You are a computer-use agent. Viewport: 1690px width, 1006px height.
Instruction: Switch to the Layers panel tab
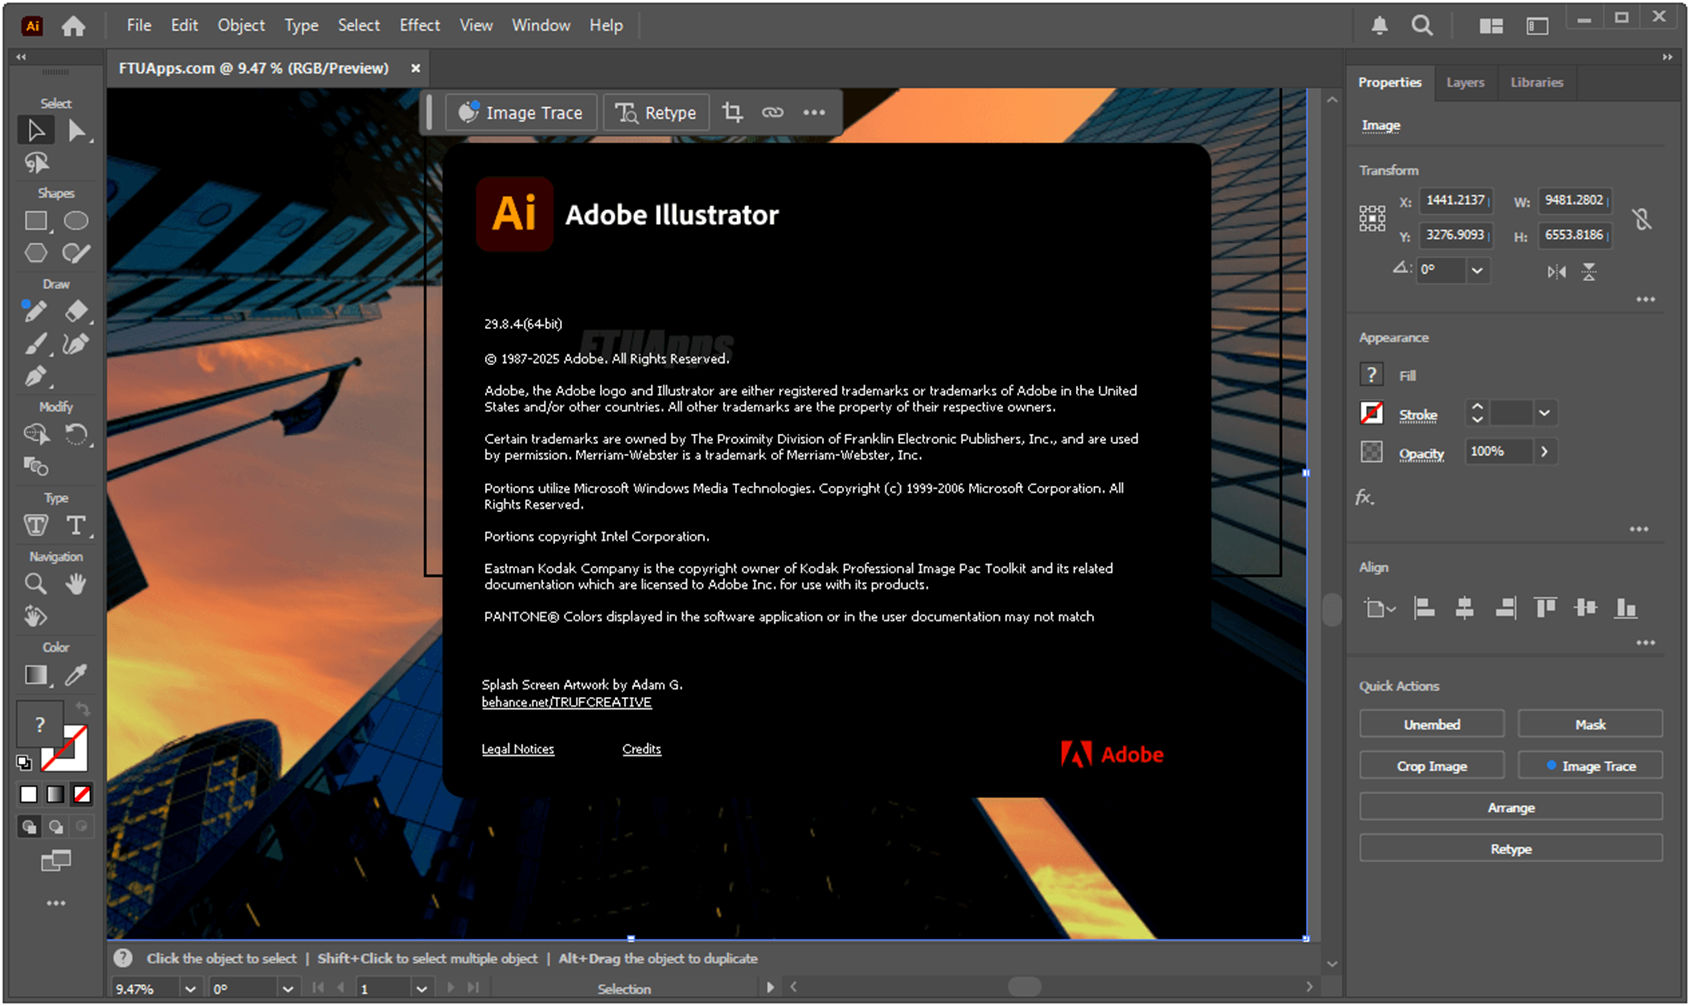[1465, 82]
